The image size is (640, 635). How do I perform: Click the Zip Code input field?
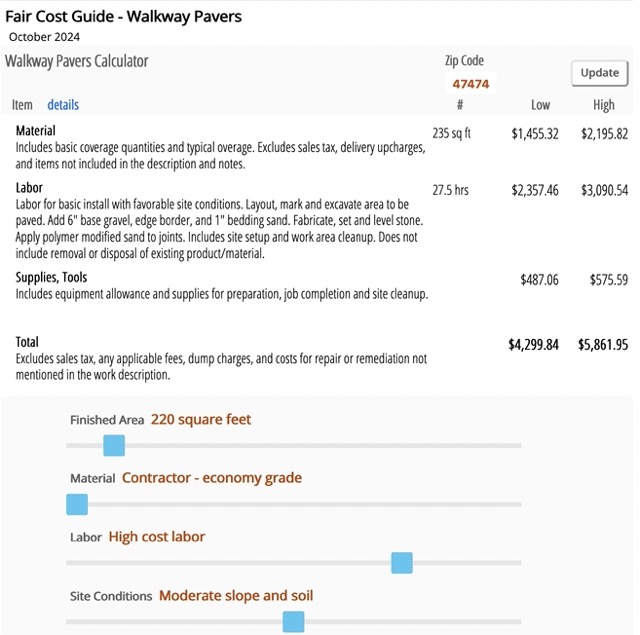(x=471, y=84)
